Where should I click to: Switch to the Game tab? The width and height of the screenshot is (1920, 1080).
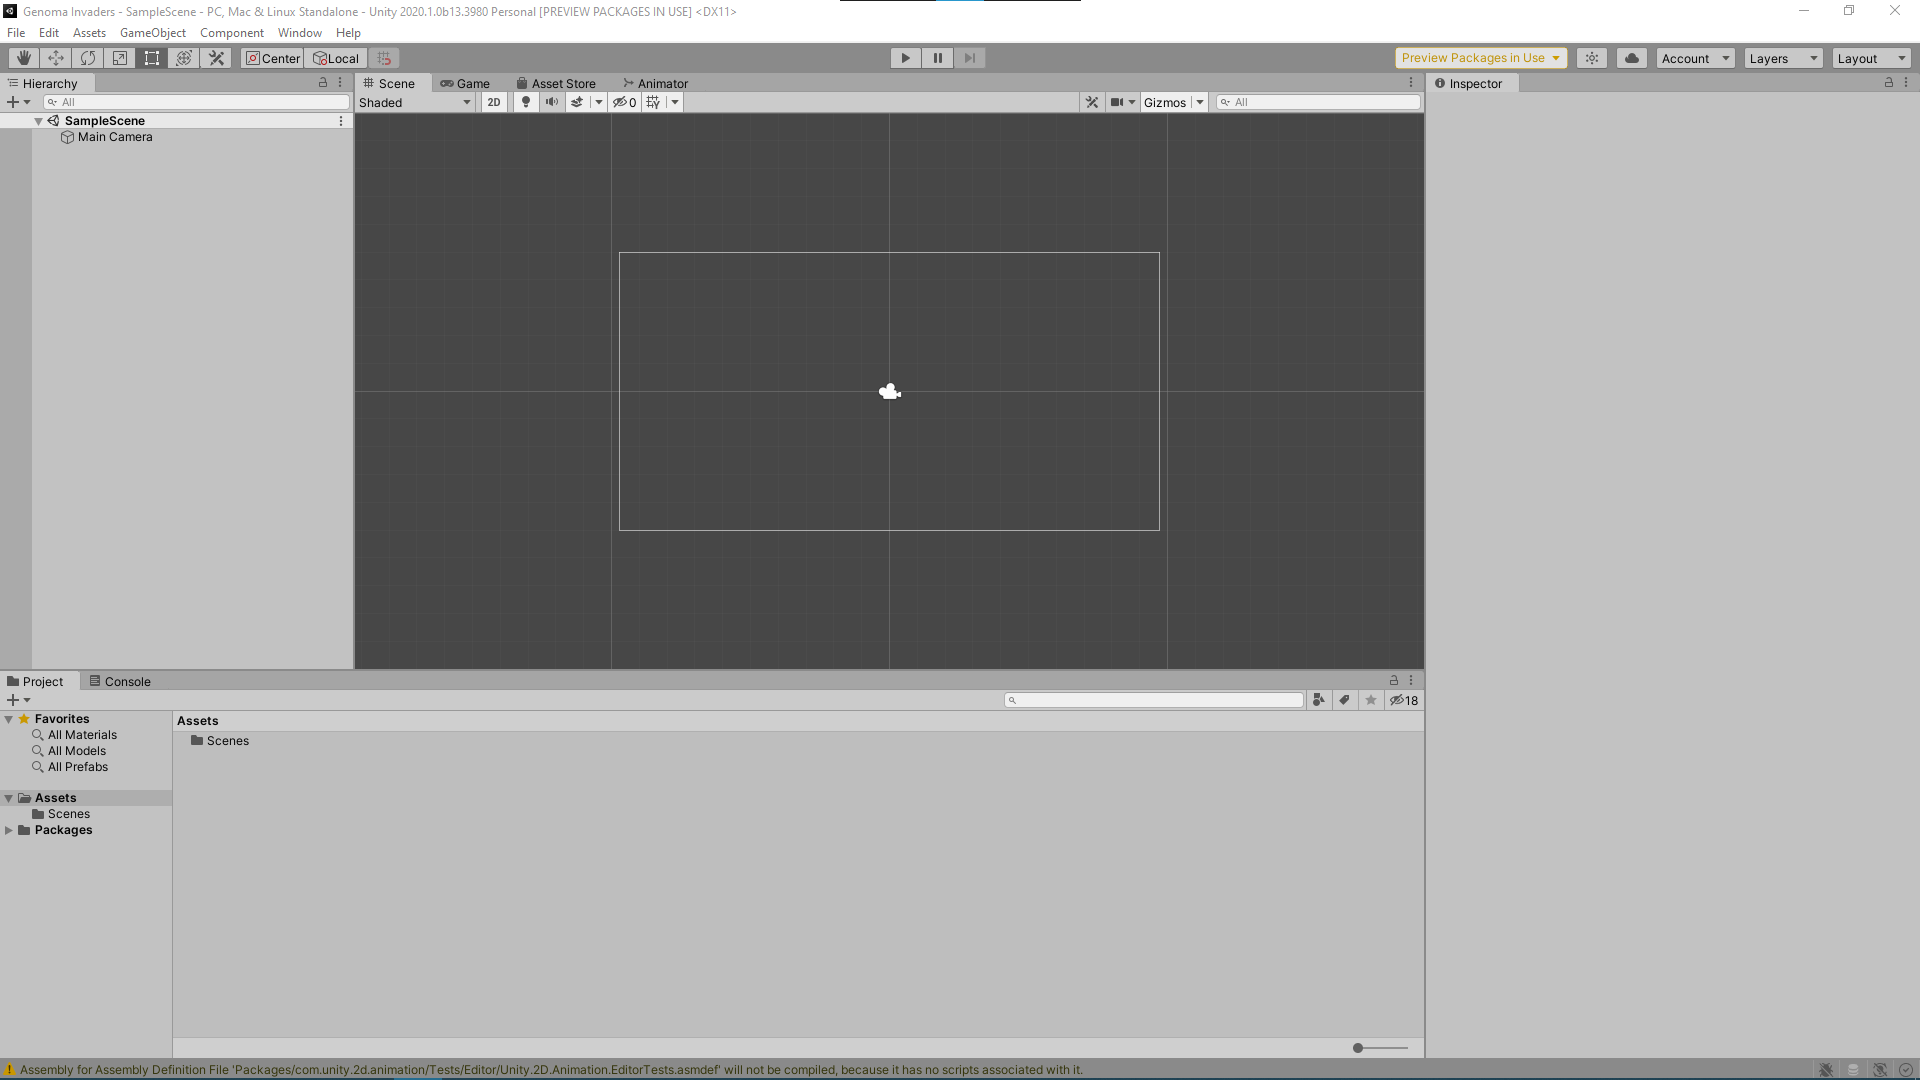pyautogui.click(x=465, y=84)
